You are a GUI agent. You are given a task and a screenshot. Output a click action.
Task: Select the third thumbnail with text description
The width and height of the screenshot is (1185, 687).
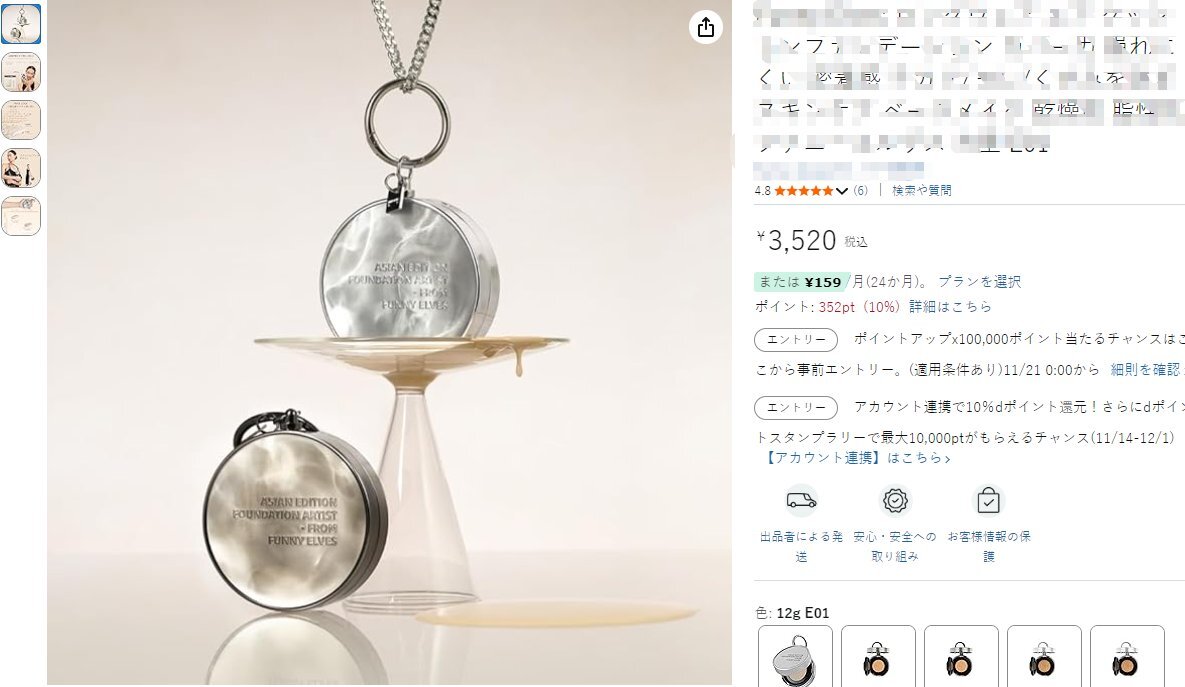(21, 120)
